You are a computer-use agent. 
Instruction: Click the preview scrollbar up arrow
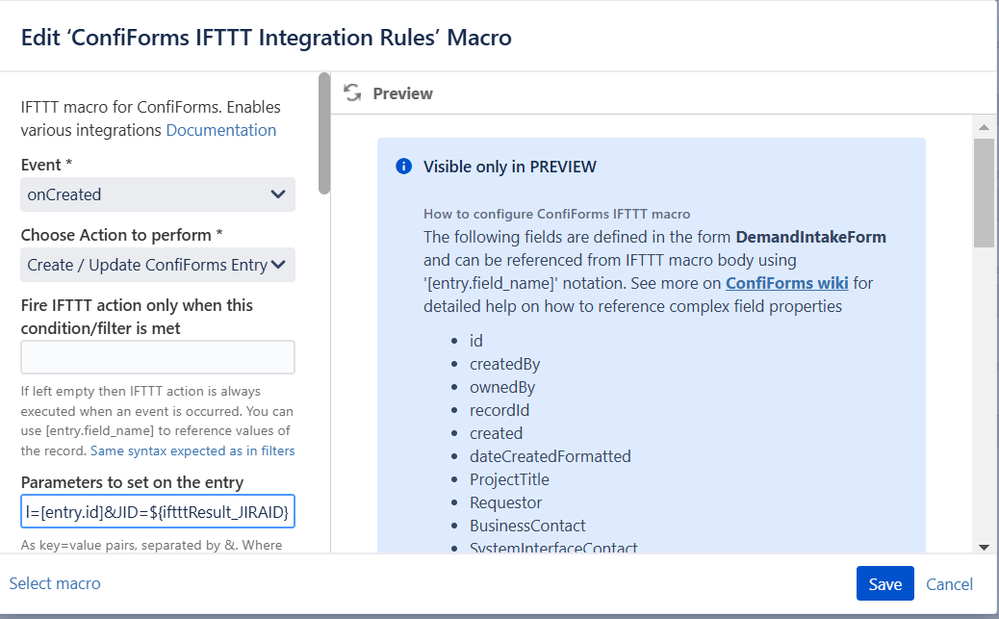pos(984,127)
